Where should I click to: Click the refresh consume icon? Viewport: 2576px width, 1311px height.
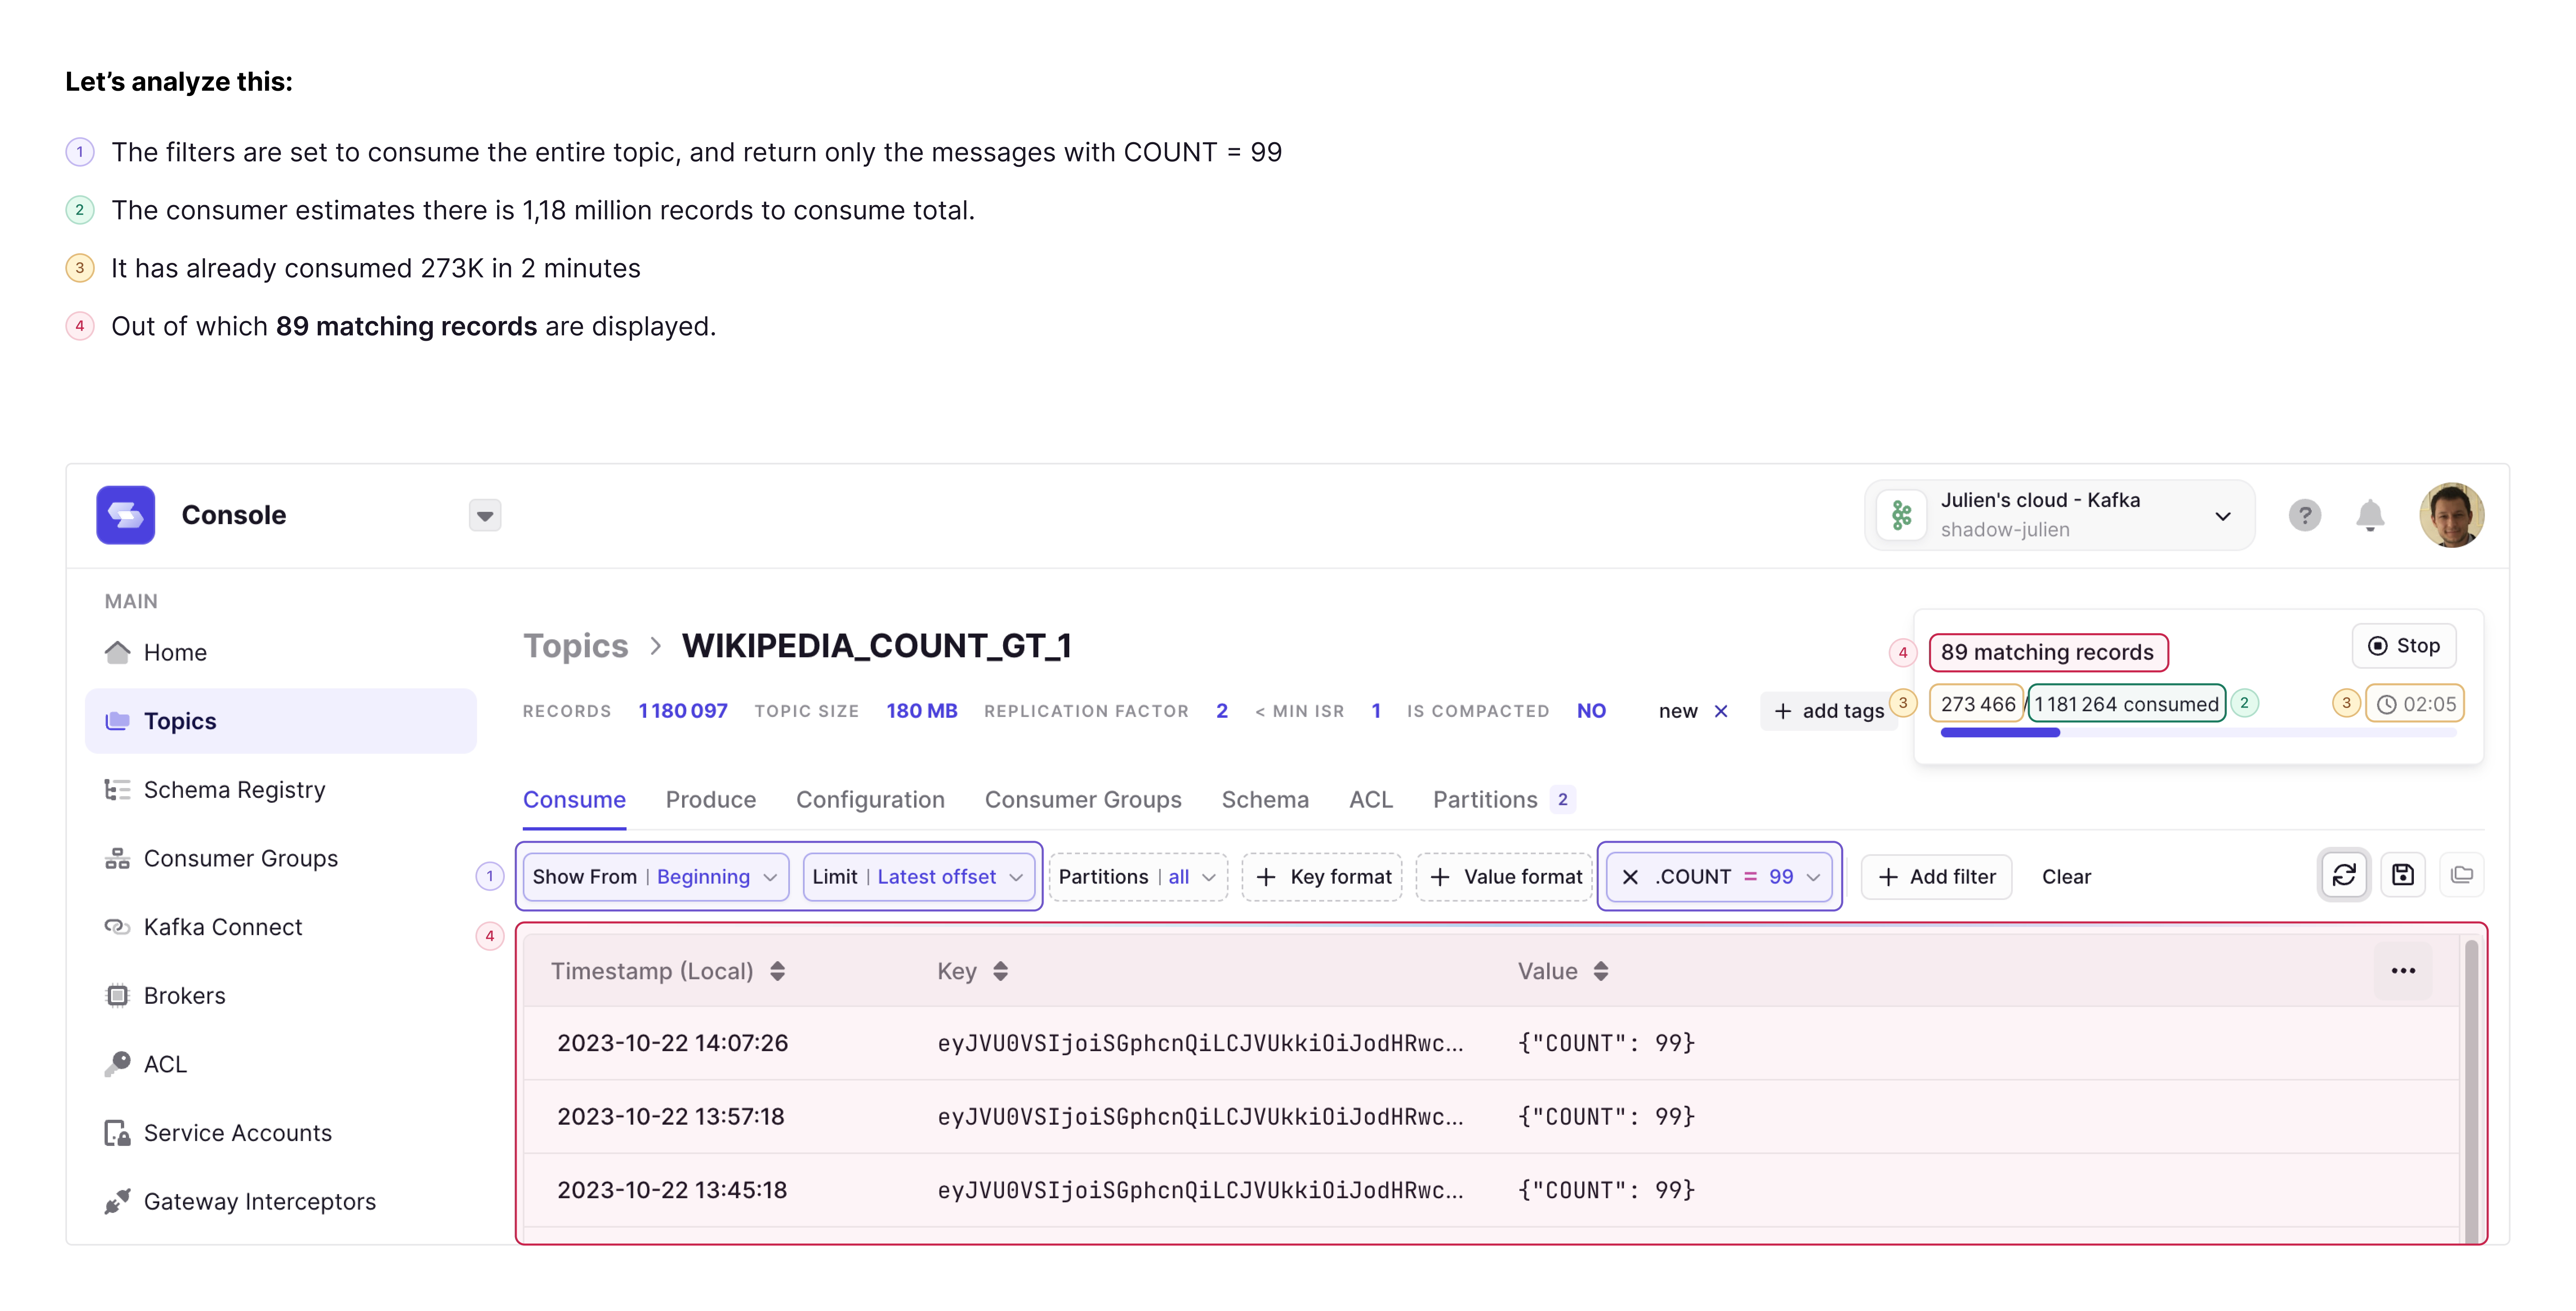(2344, 876)
